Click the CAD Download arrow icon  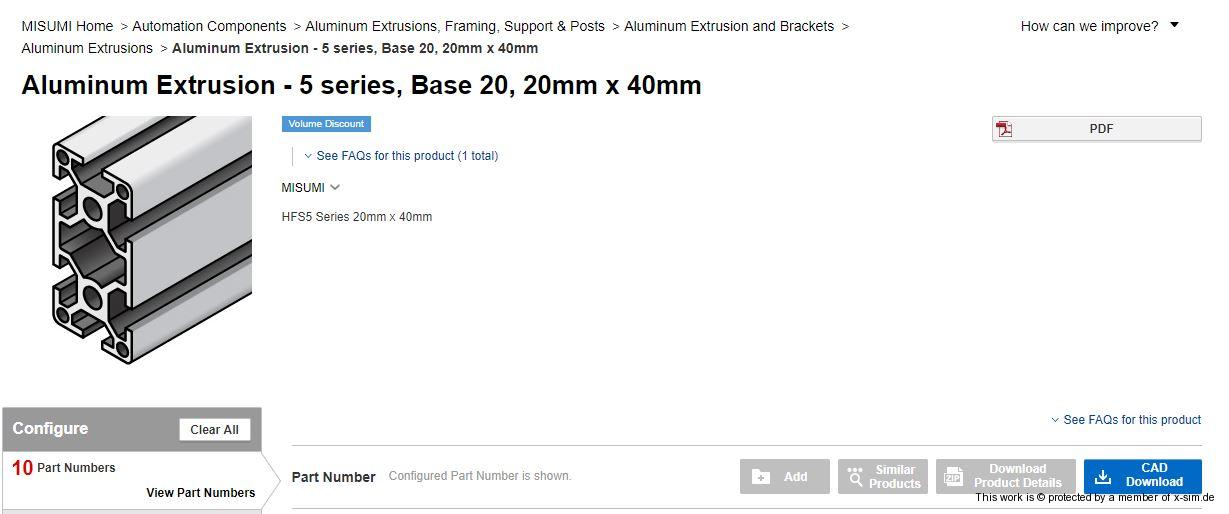(1103, 477)
